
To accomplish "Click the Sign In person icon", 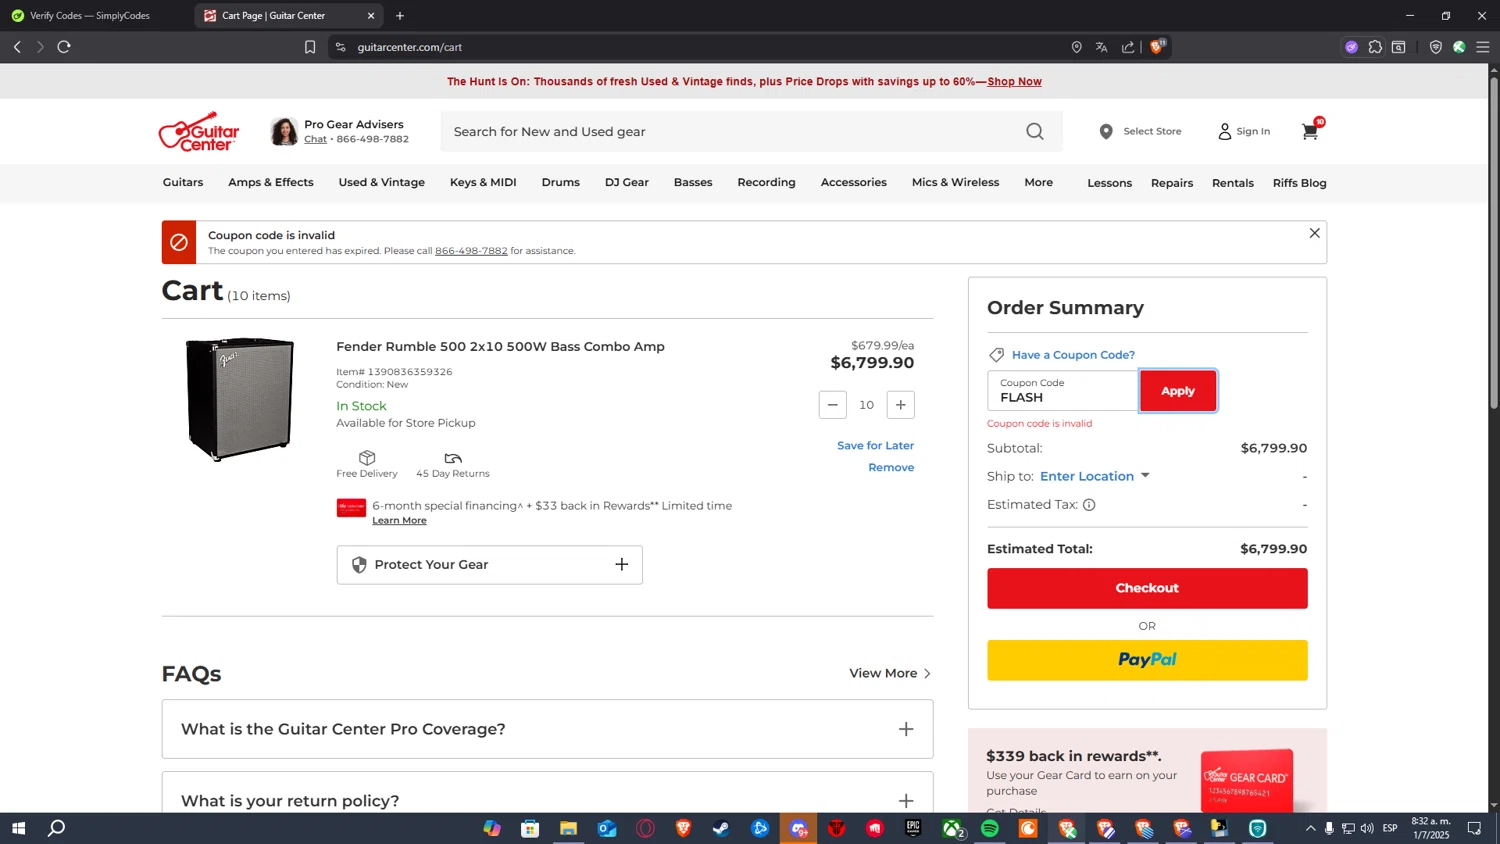I will 1224,131.
